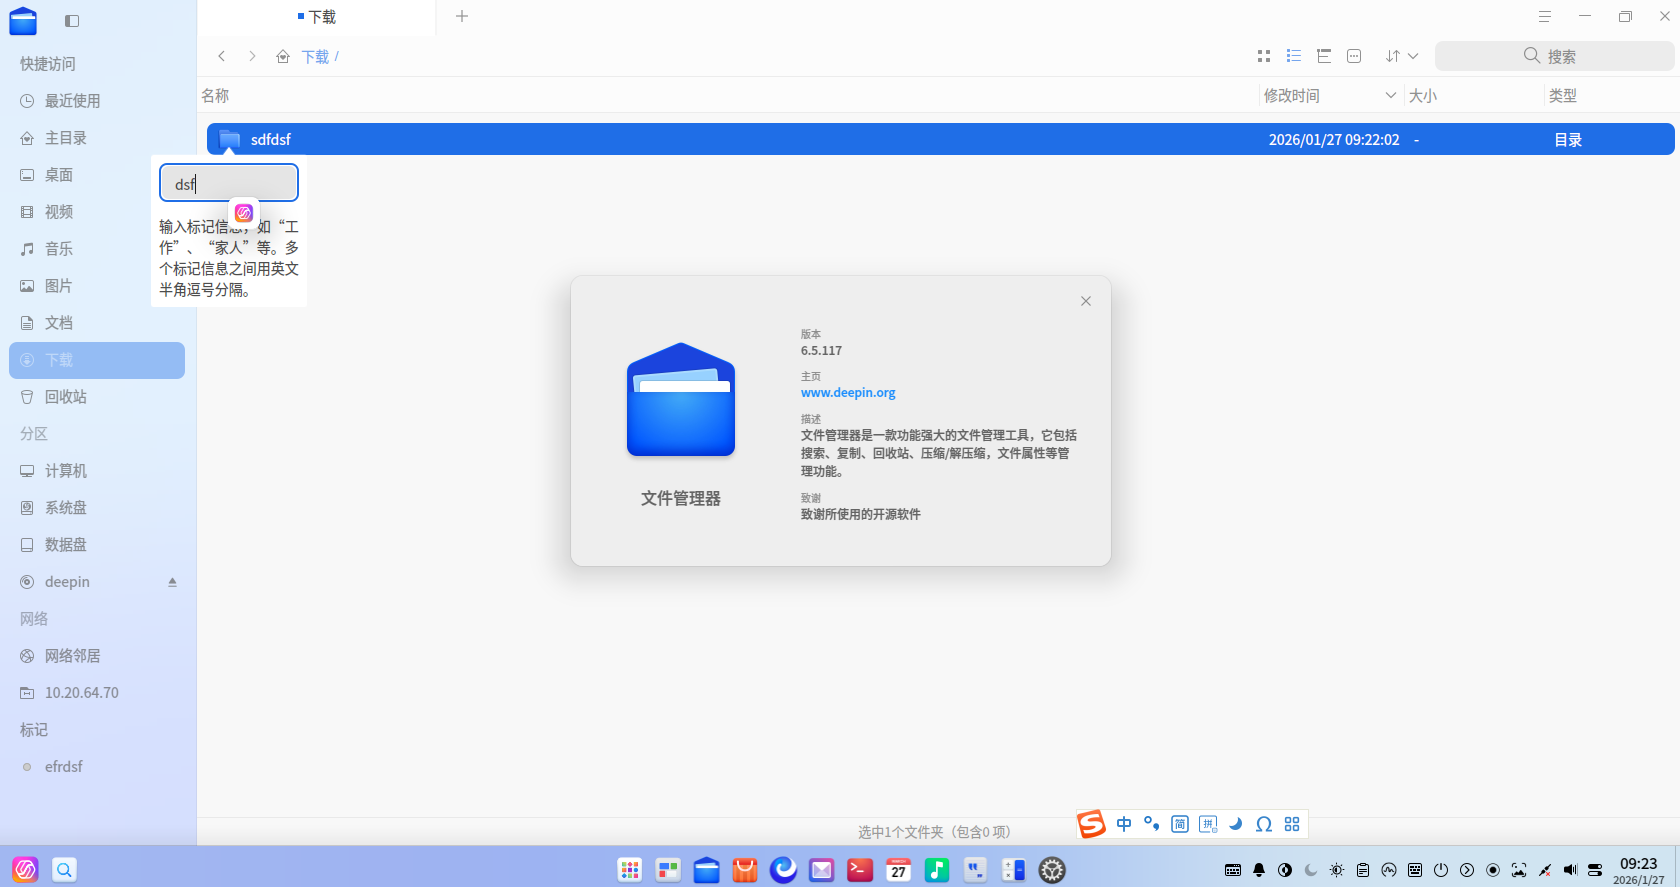This screenshot has height=887, width=1680.
Task: Toggle Chinese/English input mode 中
Action: pos(1124,824)
